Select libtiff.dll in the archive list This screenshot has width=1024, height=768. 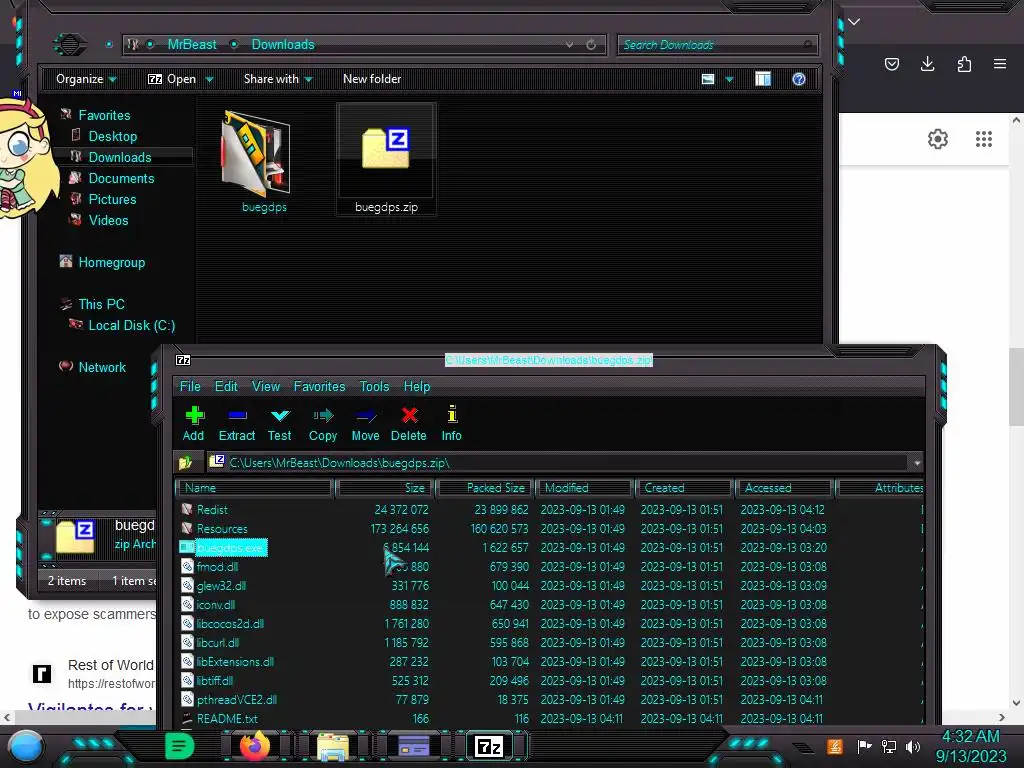coord(215,680)
